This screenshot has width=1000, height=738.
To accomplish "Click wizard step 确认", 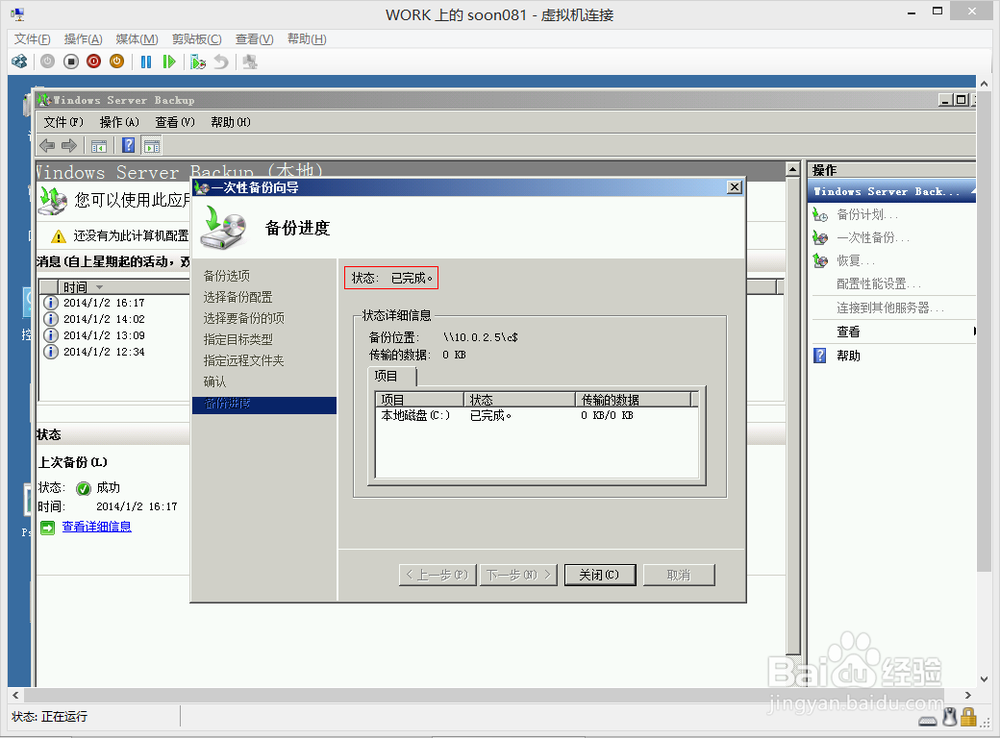I will coord(215,381).
